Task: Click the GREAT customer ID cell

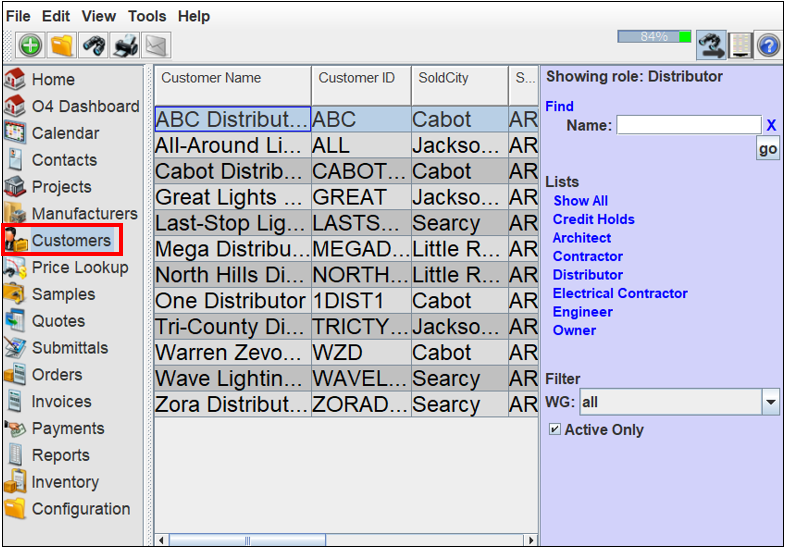Action: (x=361, y=197)
